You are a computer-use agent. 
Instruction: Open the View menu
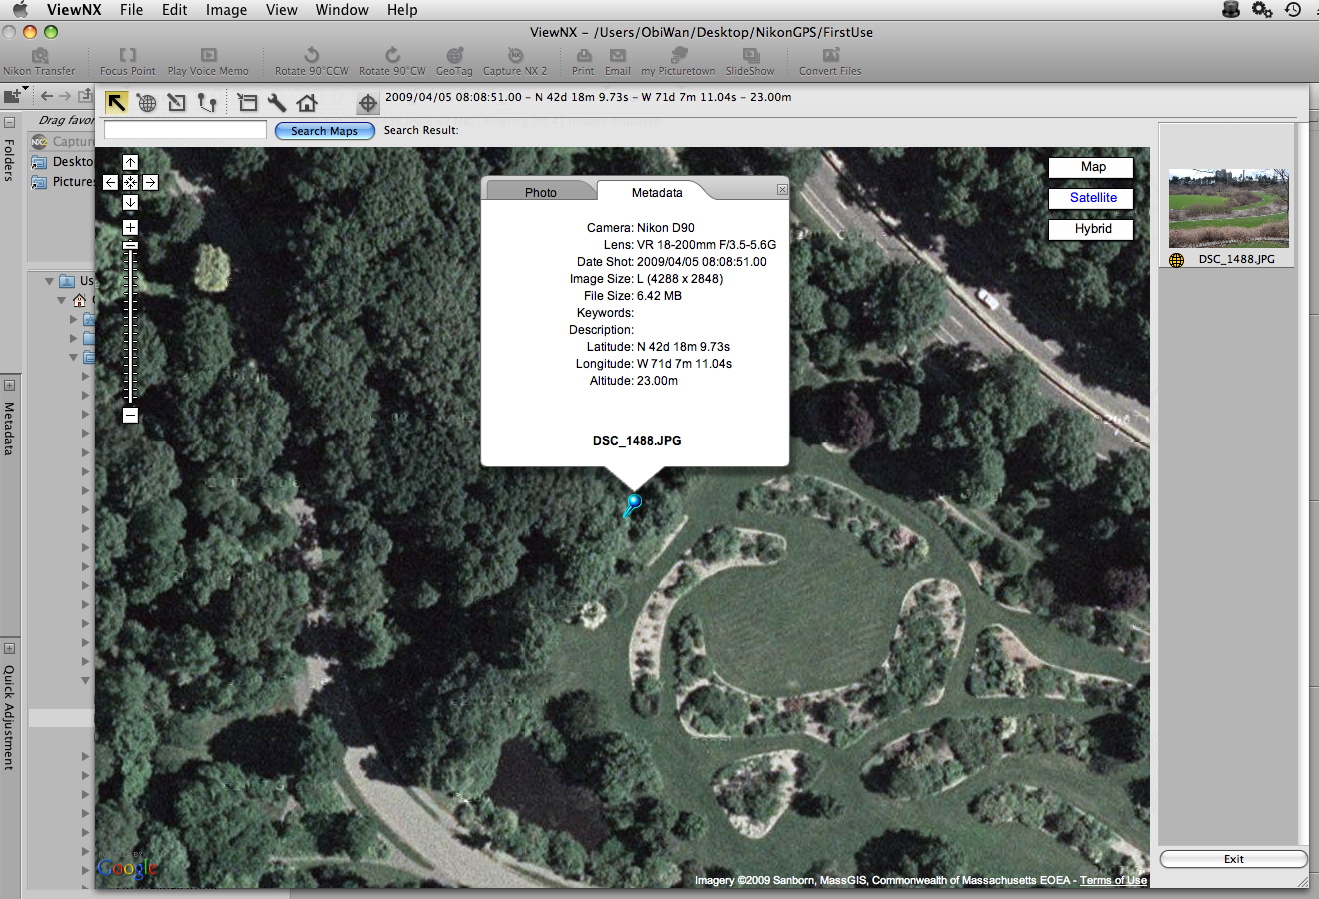(x=282, y=10)
